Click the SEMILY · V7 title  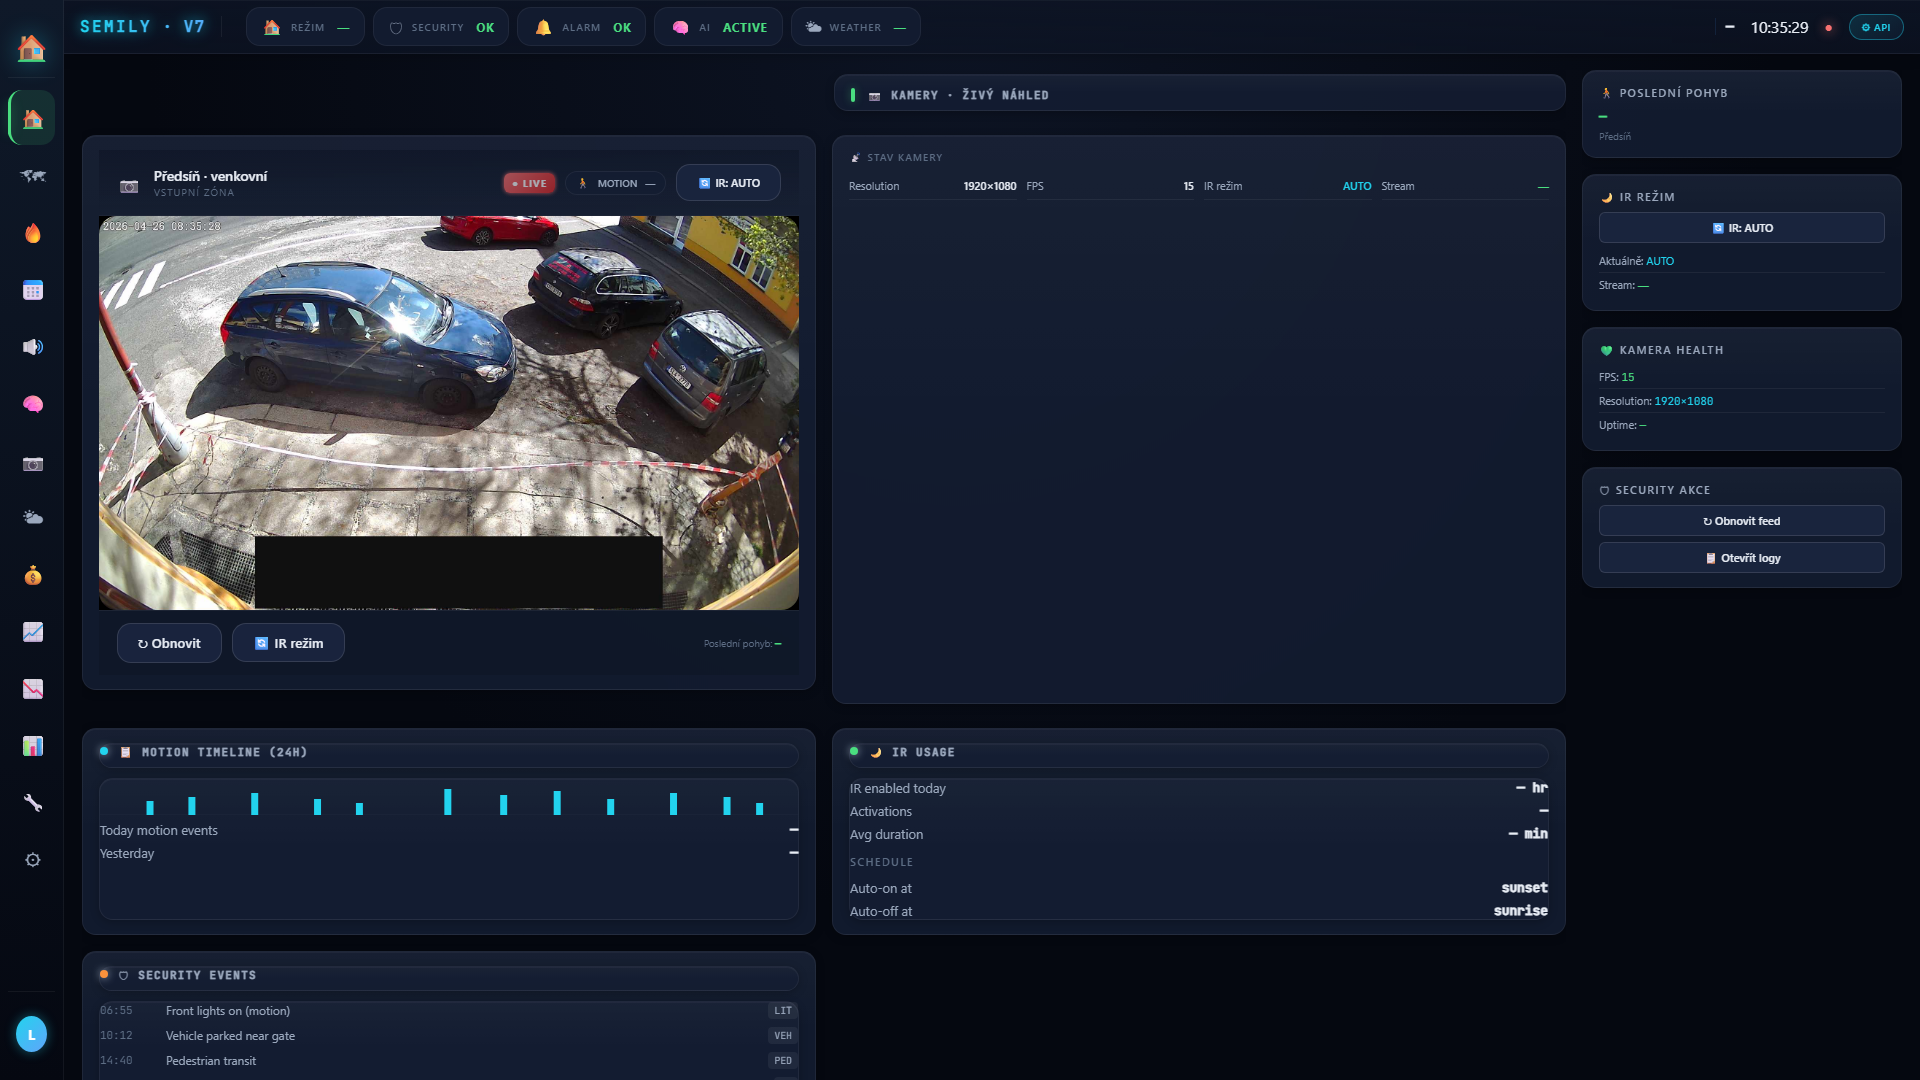(142, 27)
